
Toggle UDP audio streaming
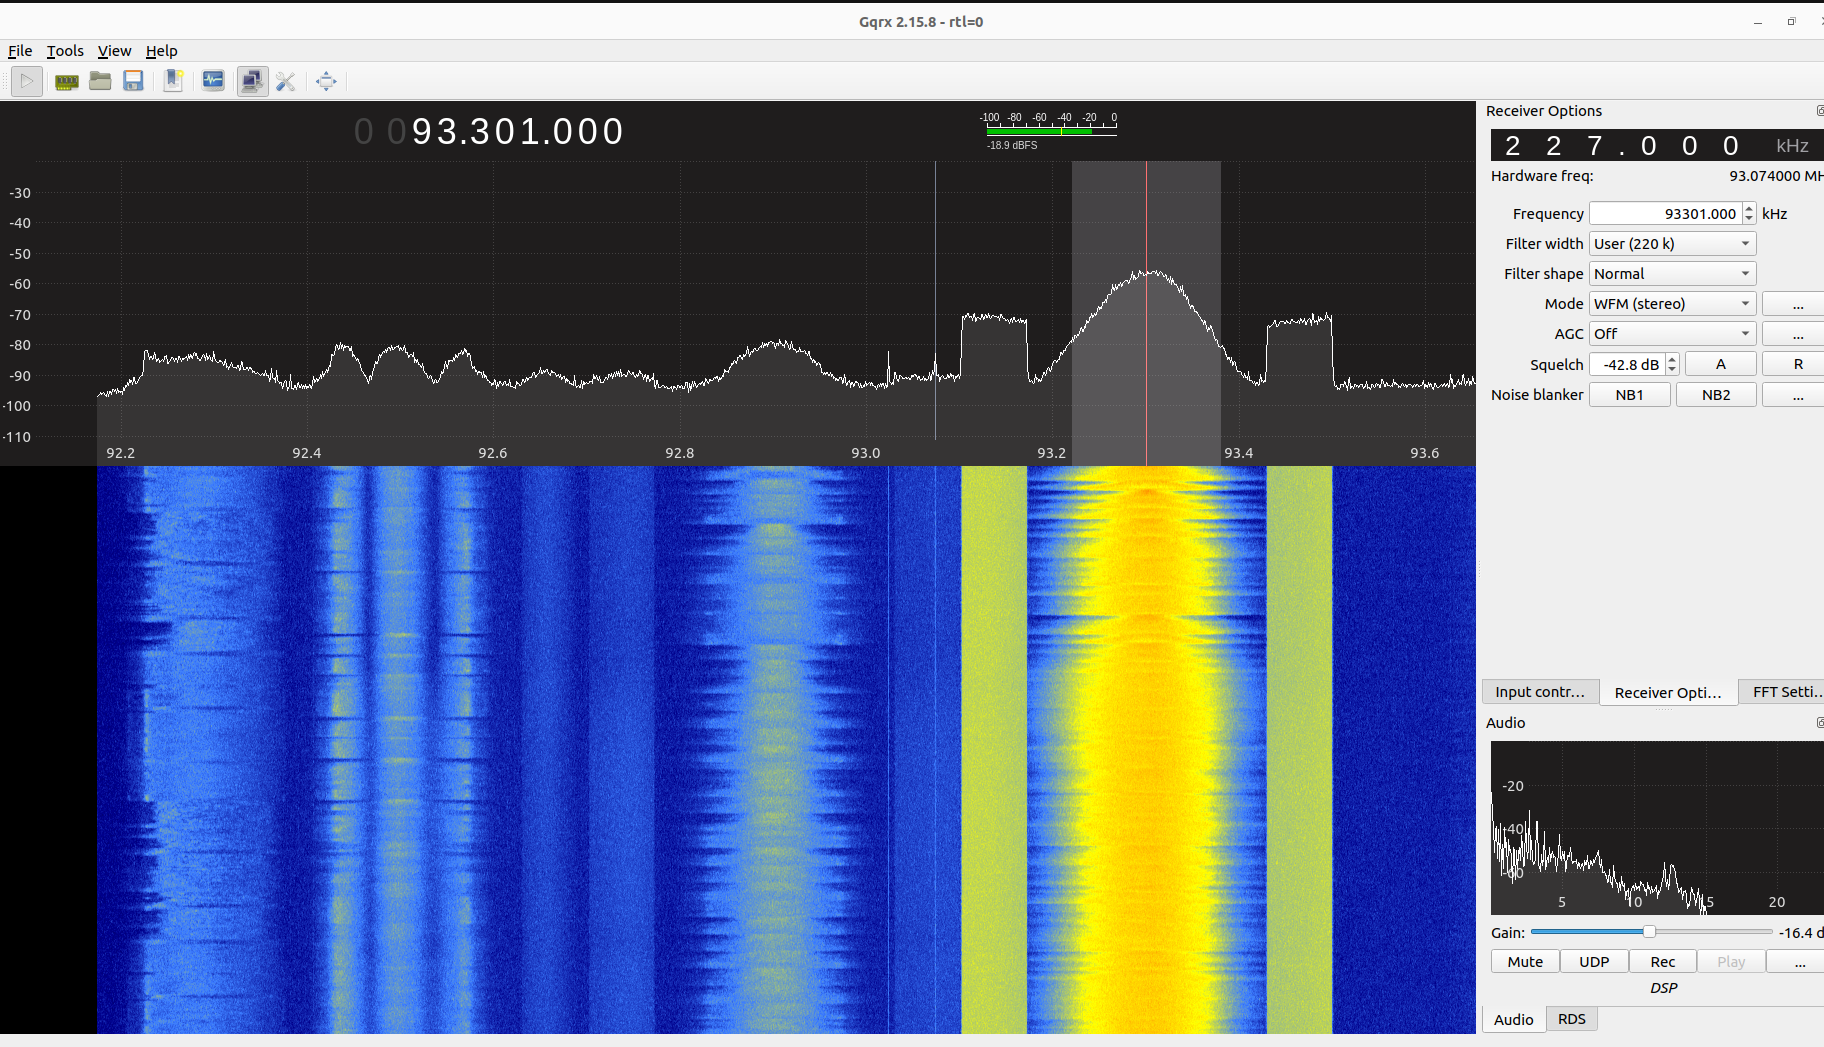pos(1594,962)
